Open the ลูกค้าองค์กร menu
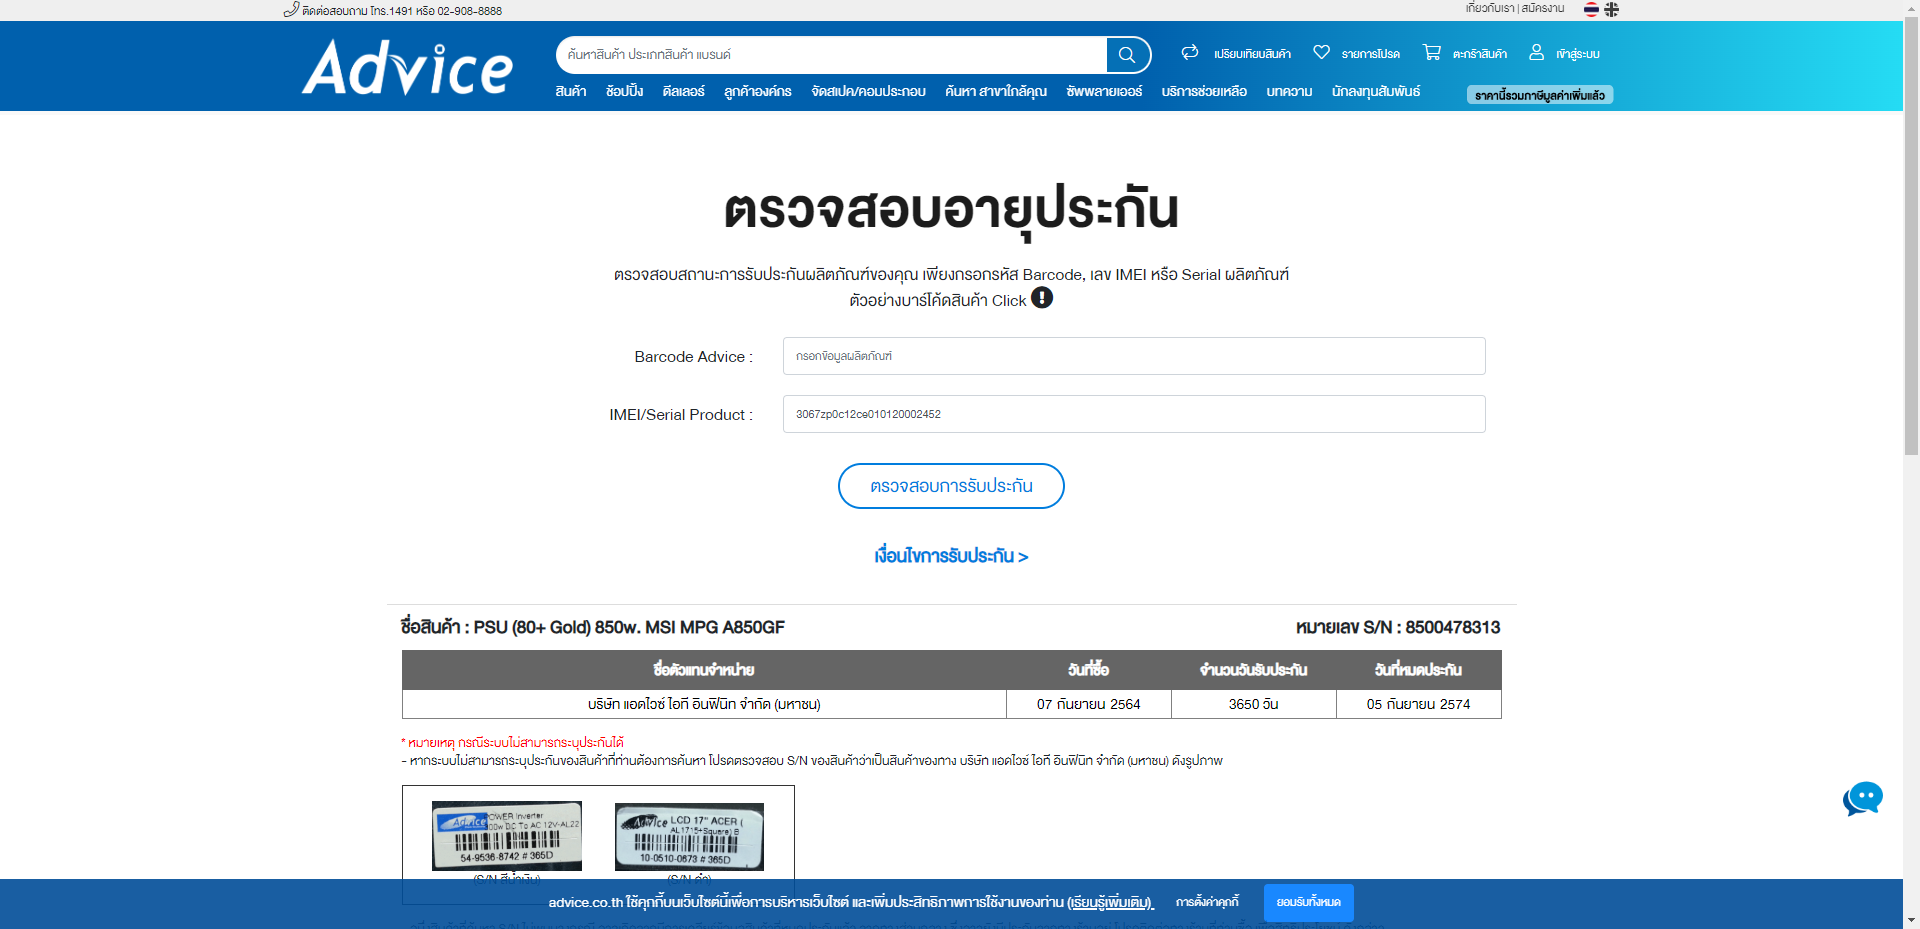Viewport: 1920px width, 929px height. tap(758, 91)
